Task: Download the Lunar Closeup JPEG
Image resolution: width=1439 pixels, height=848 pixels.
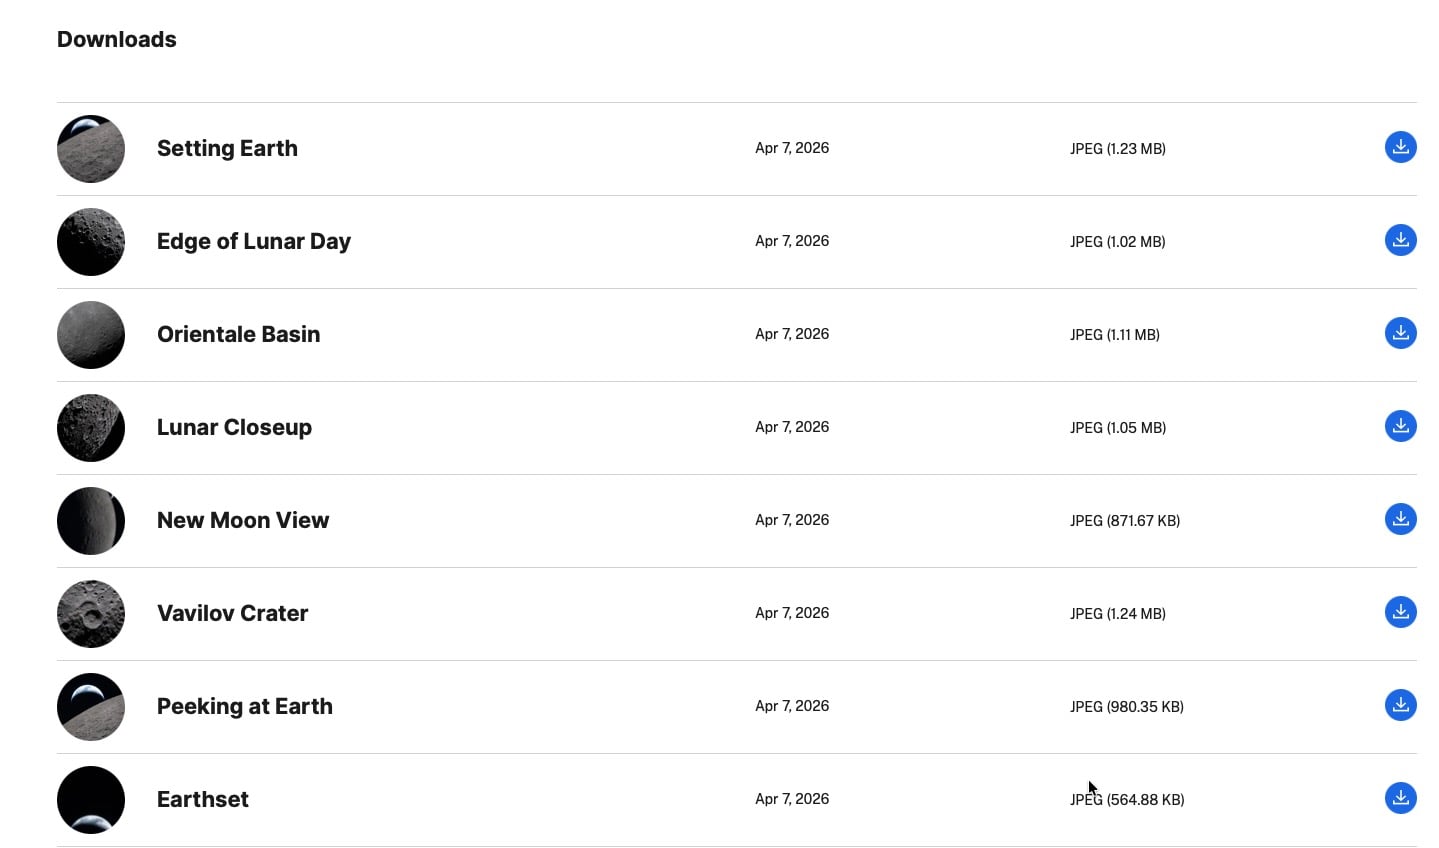Action: point(1400,427)
